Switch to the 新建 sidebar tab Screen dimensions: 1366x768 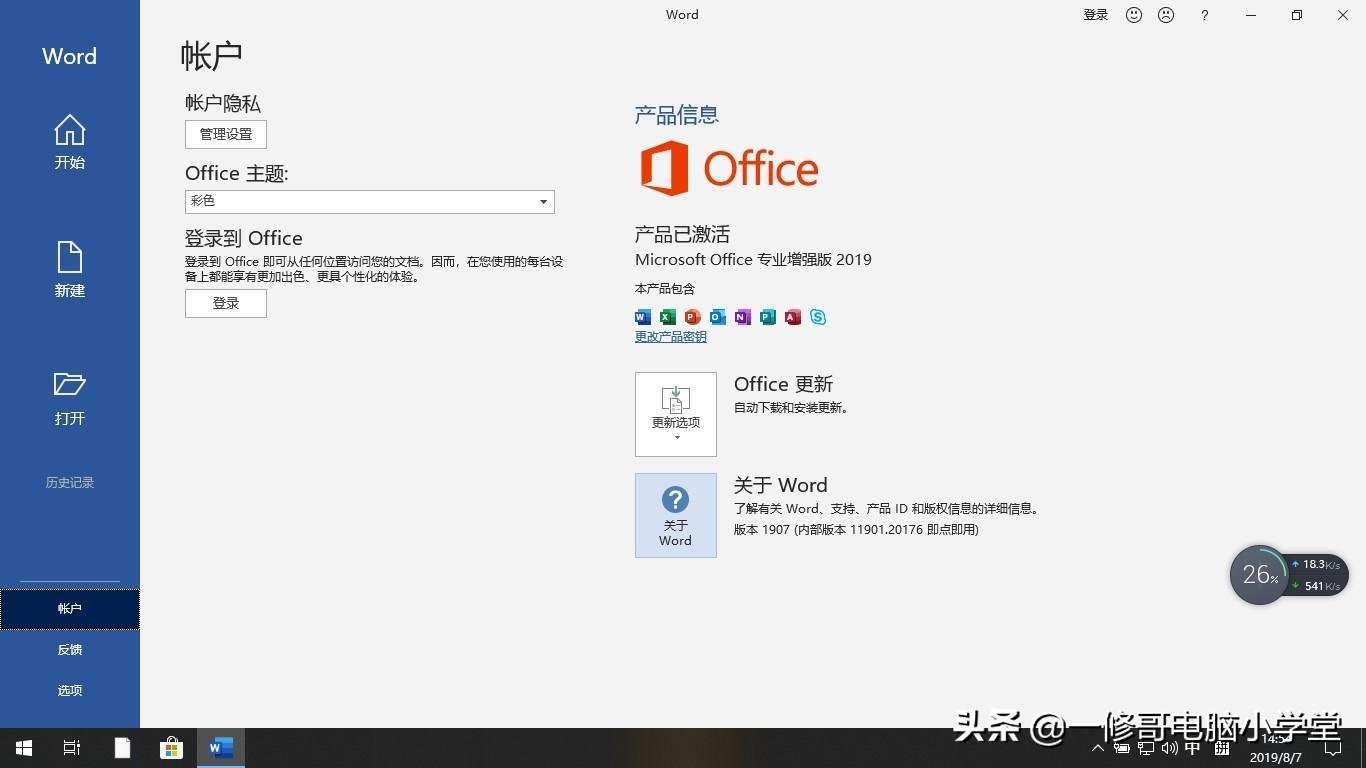coord(69,270)
